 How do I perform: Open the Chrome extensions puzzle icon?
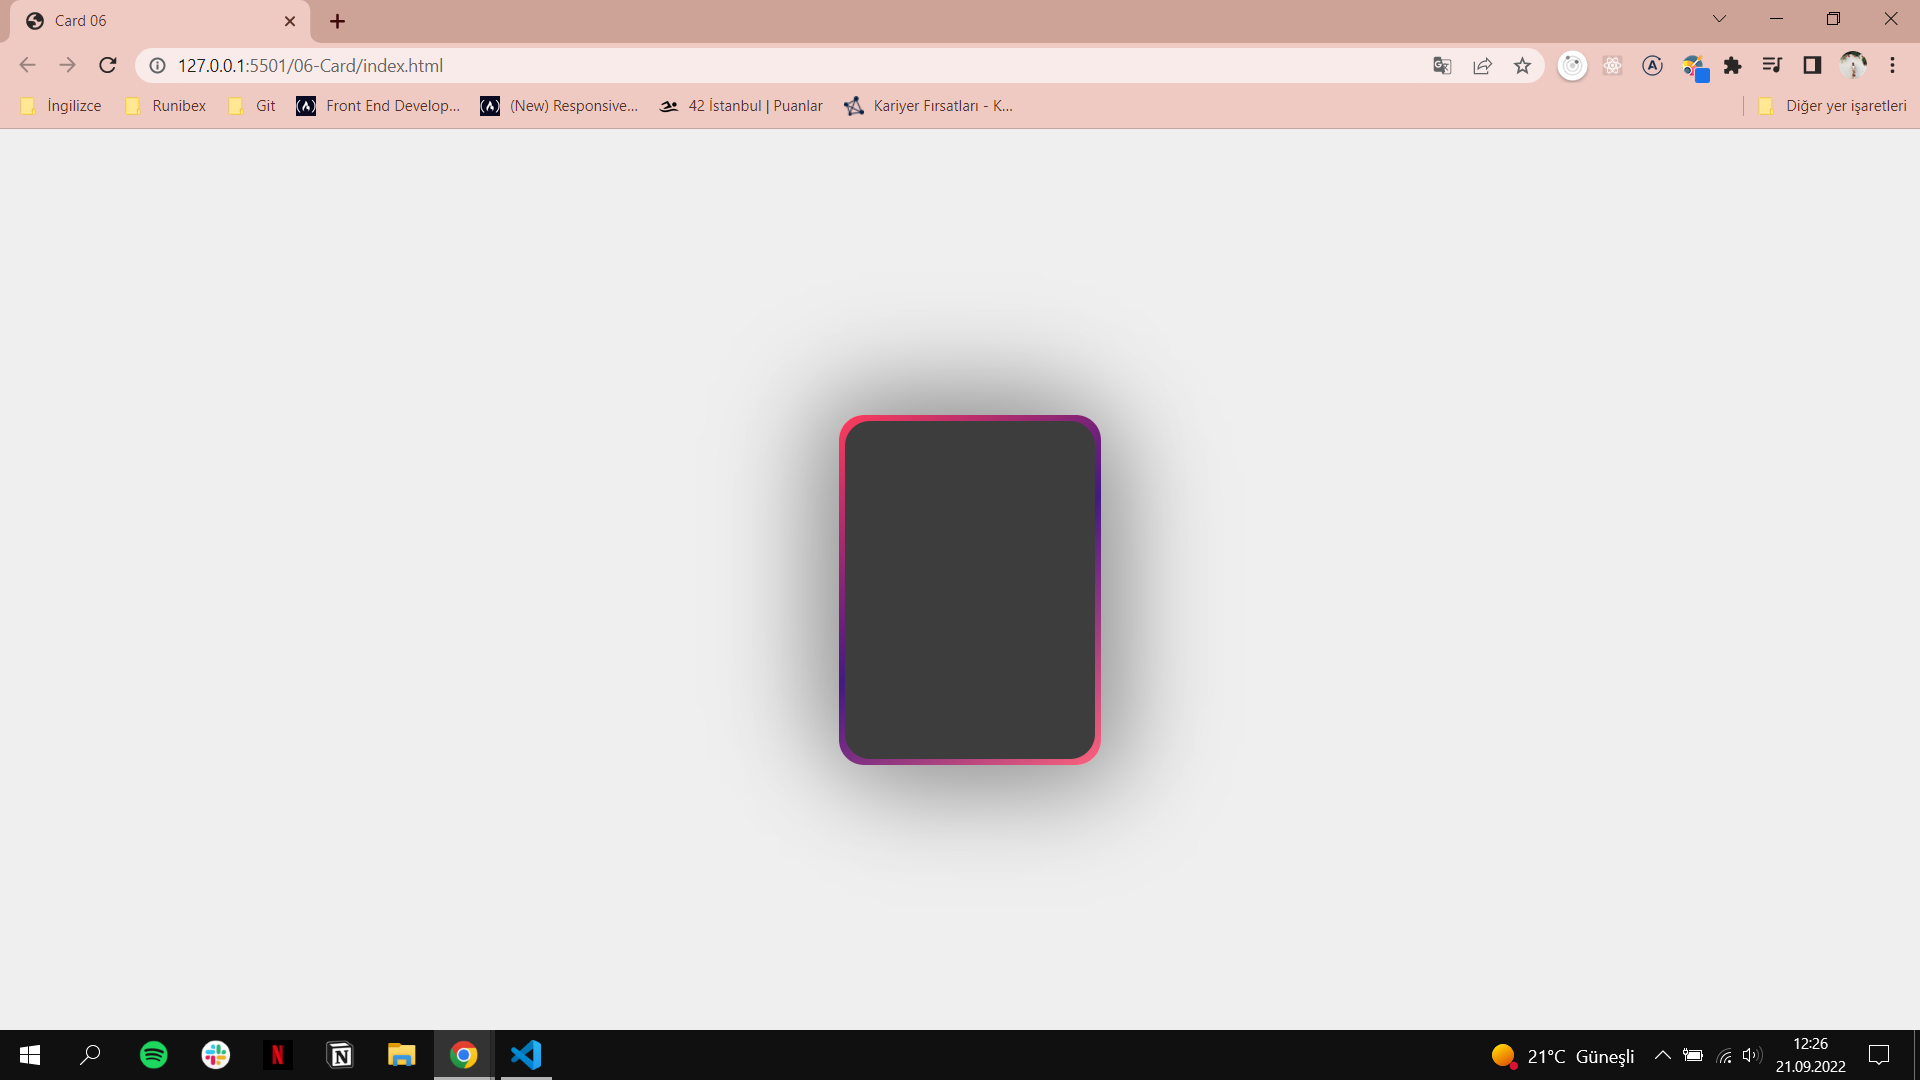coord(1734,65)
